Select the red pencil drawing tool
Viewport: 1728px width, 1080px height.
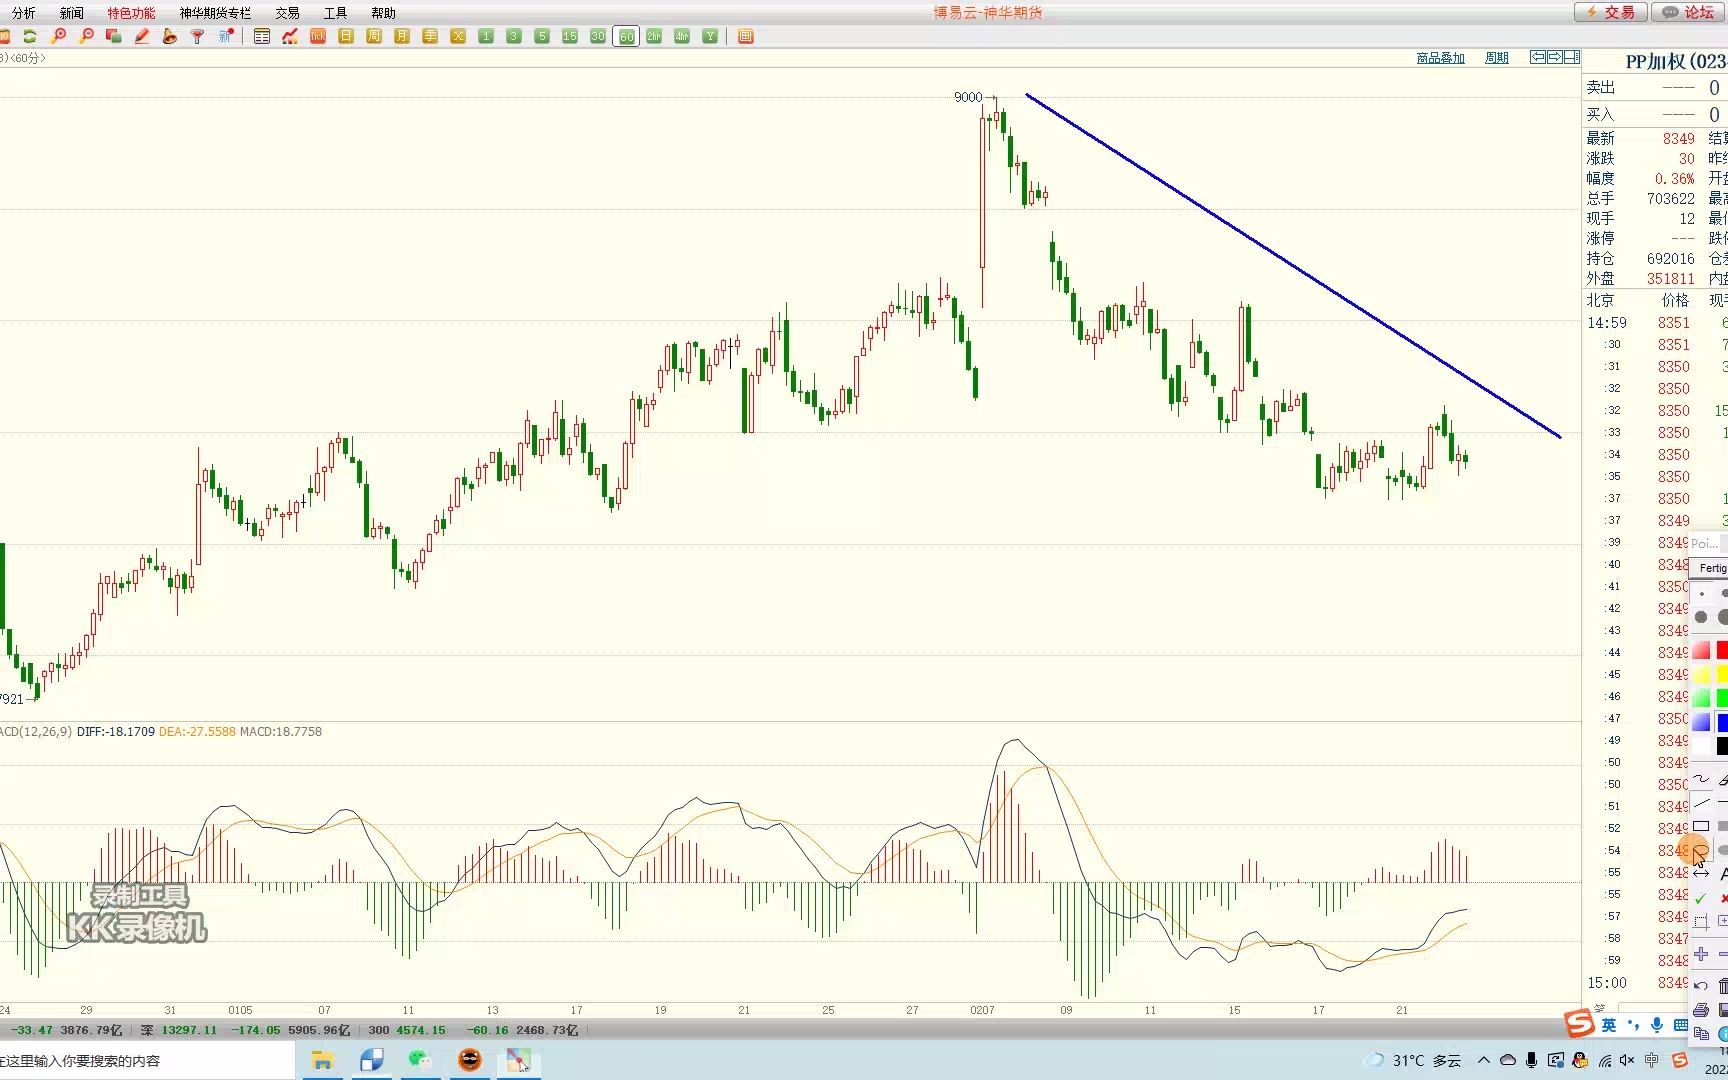(141, 36)
